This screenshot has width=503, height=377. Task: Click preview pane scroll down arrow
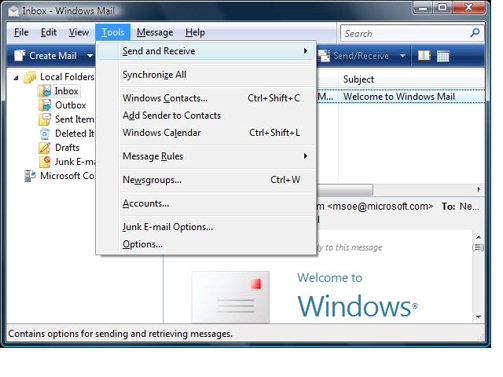point(479,316)
